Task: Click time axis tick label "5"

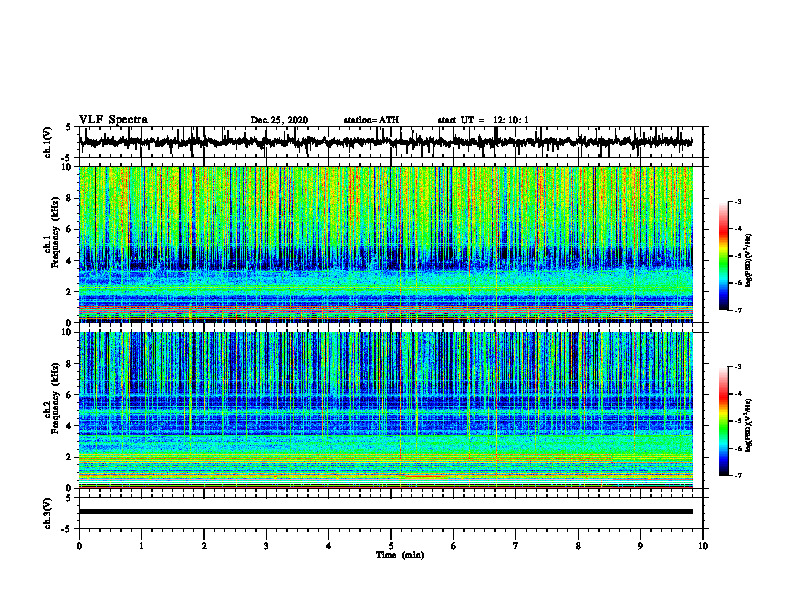Action: click(391, 546)
